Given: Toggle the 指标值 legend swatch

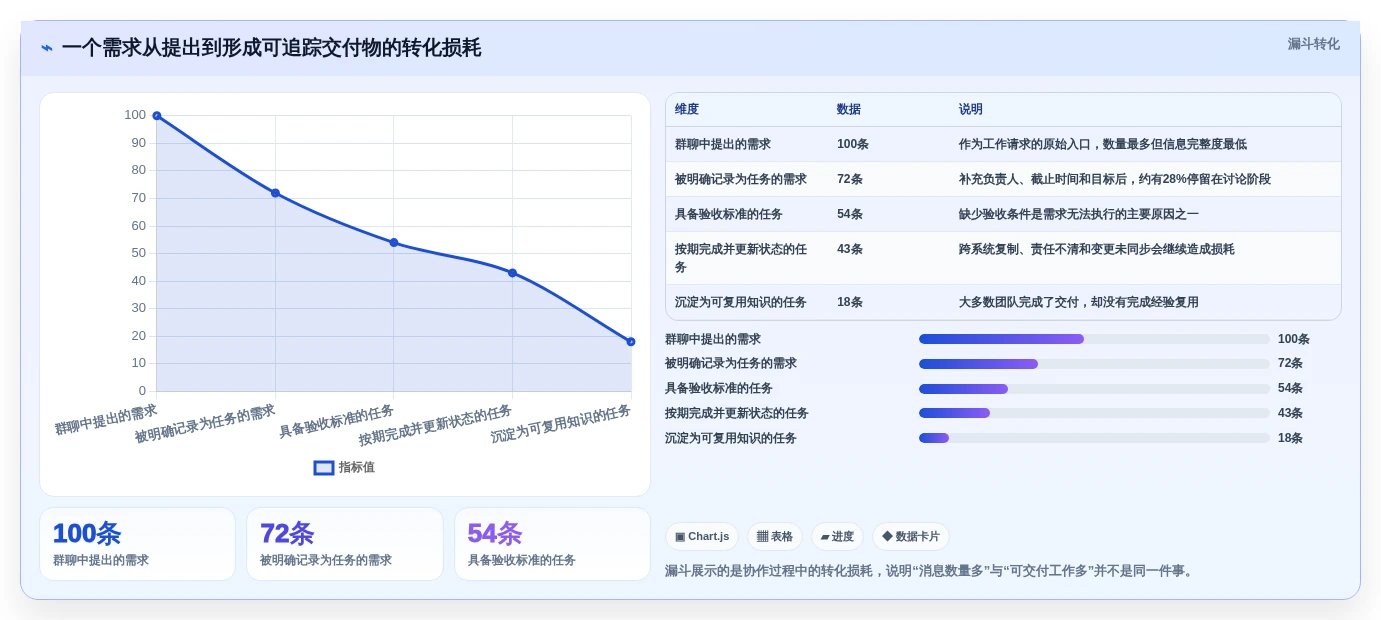Looking at the screenshot, I should pos(324,467).
